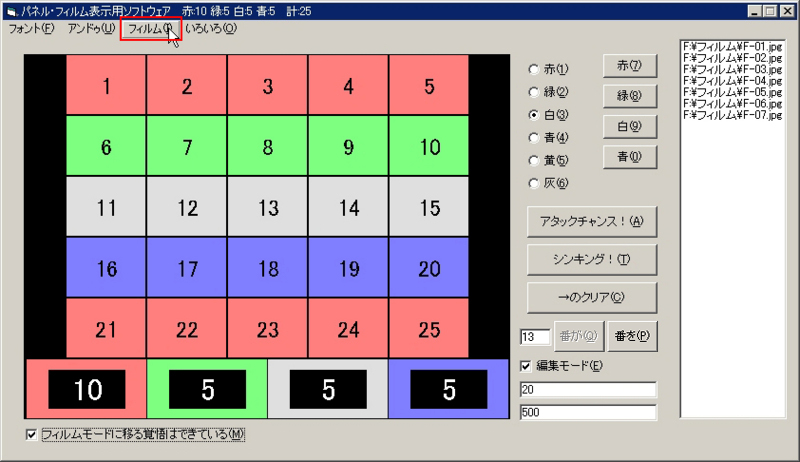Click red panel number 23
This screenshot has height=462, width=800.
click(268, 328)
